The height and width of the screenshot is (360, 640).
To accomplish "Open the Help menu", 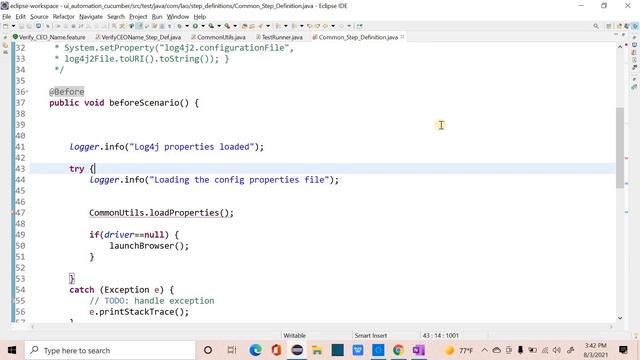I will 200,17.
